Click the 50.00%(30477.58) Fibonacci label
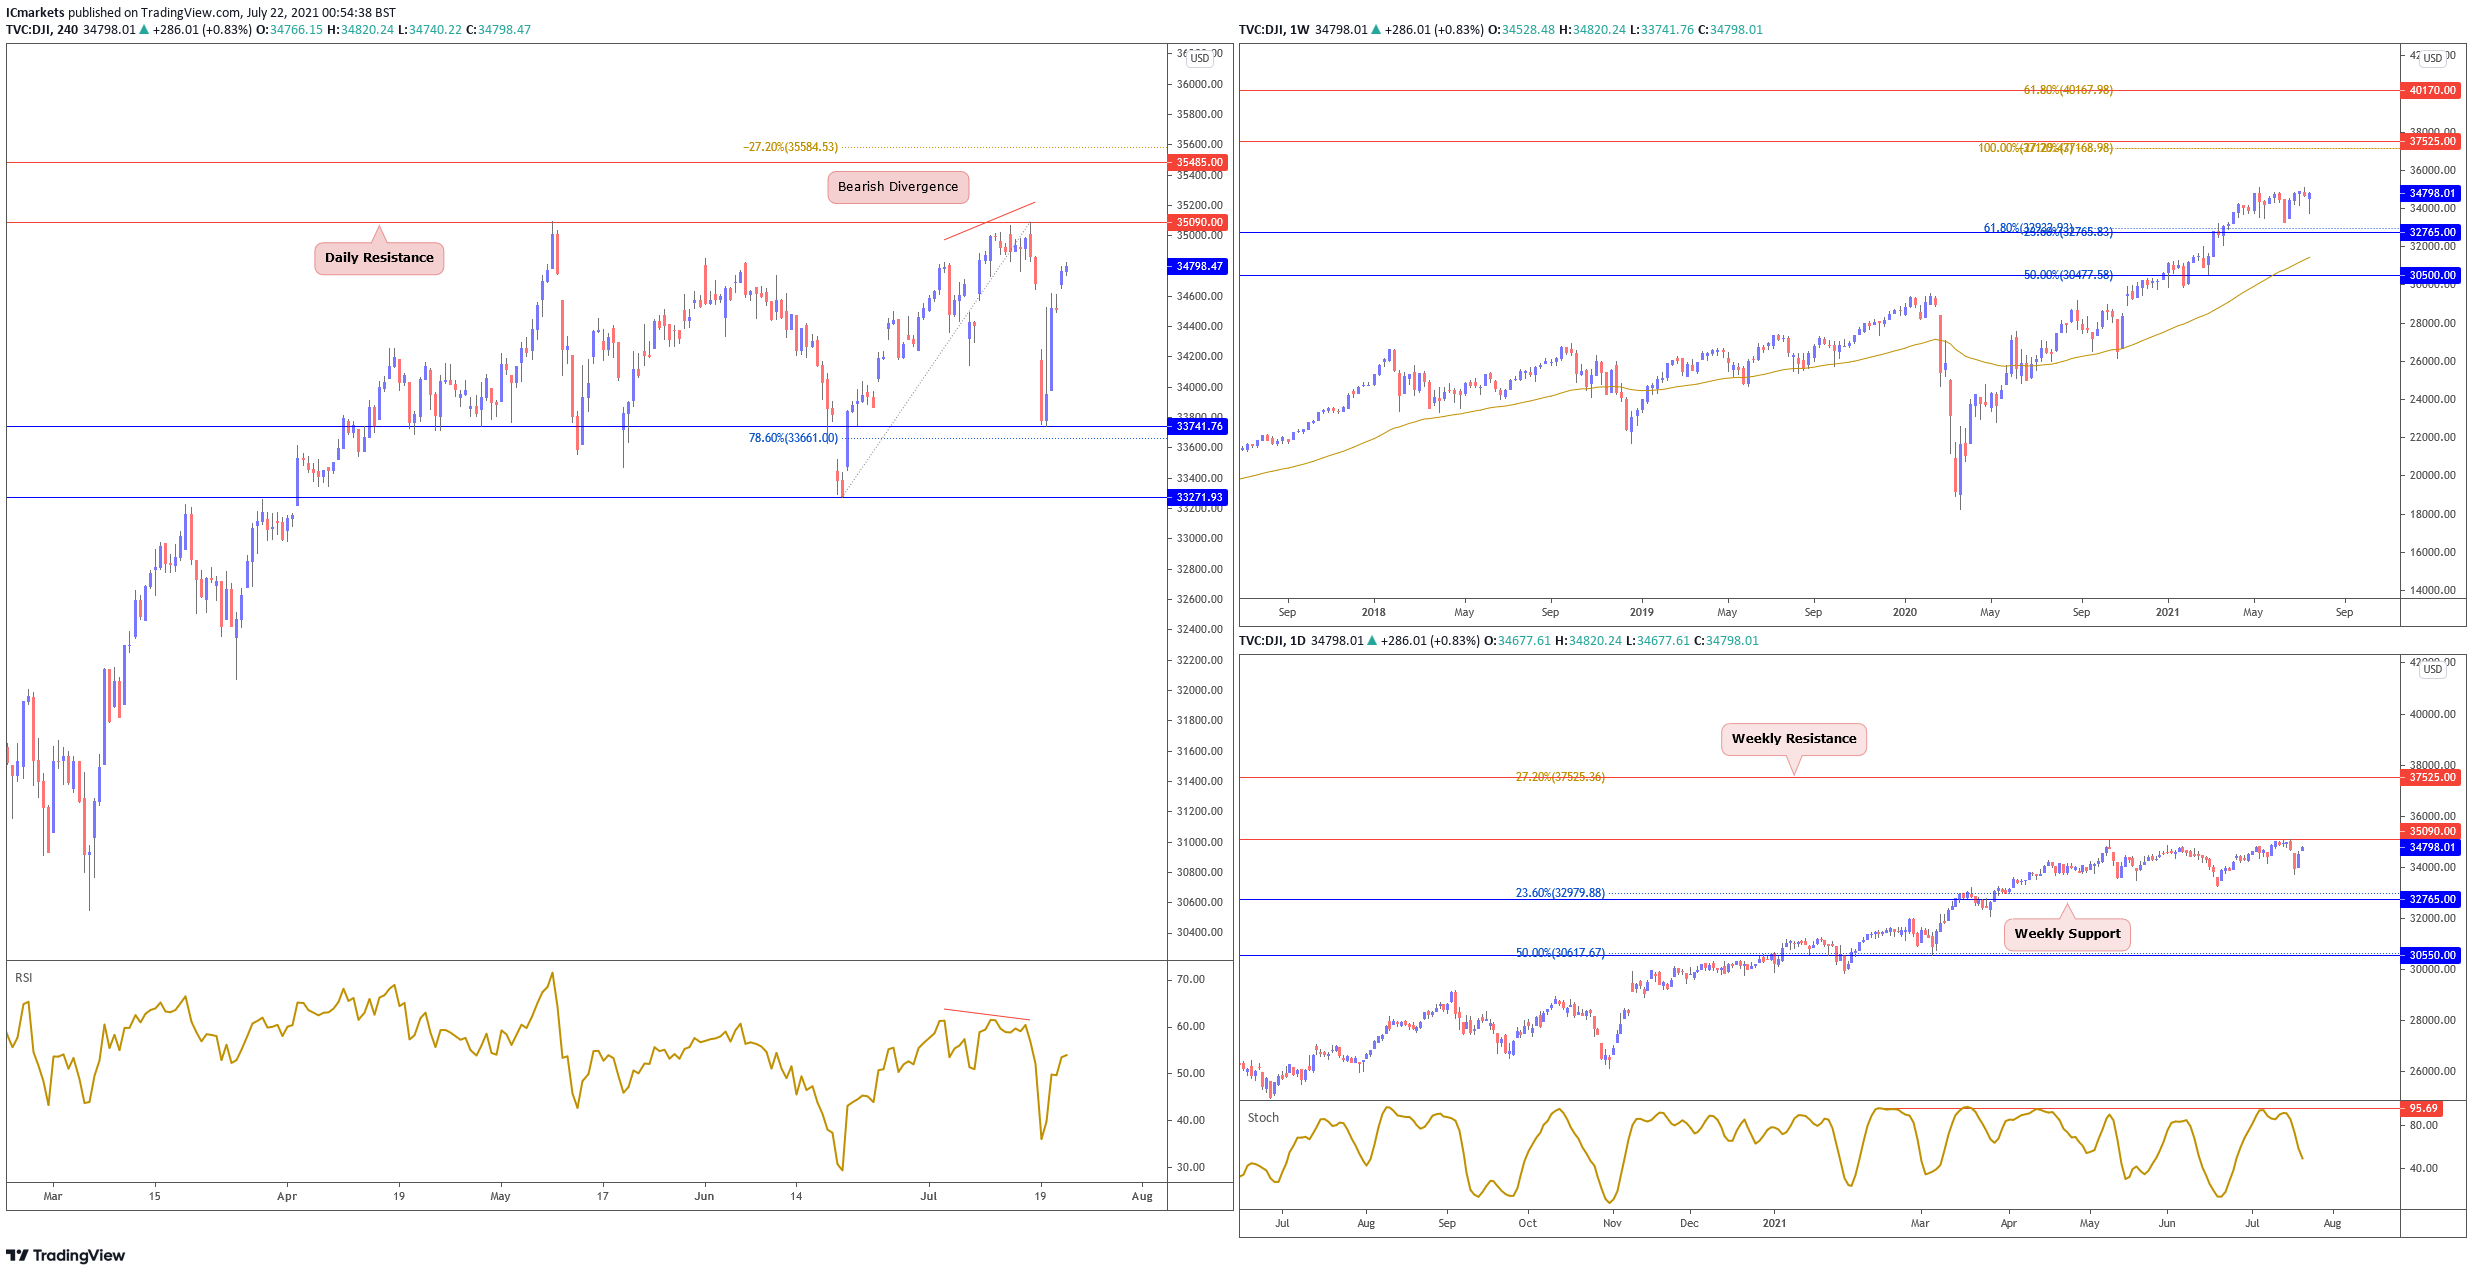2473x1274 pixels. tap(2068, 275)
